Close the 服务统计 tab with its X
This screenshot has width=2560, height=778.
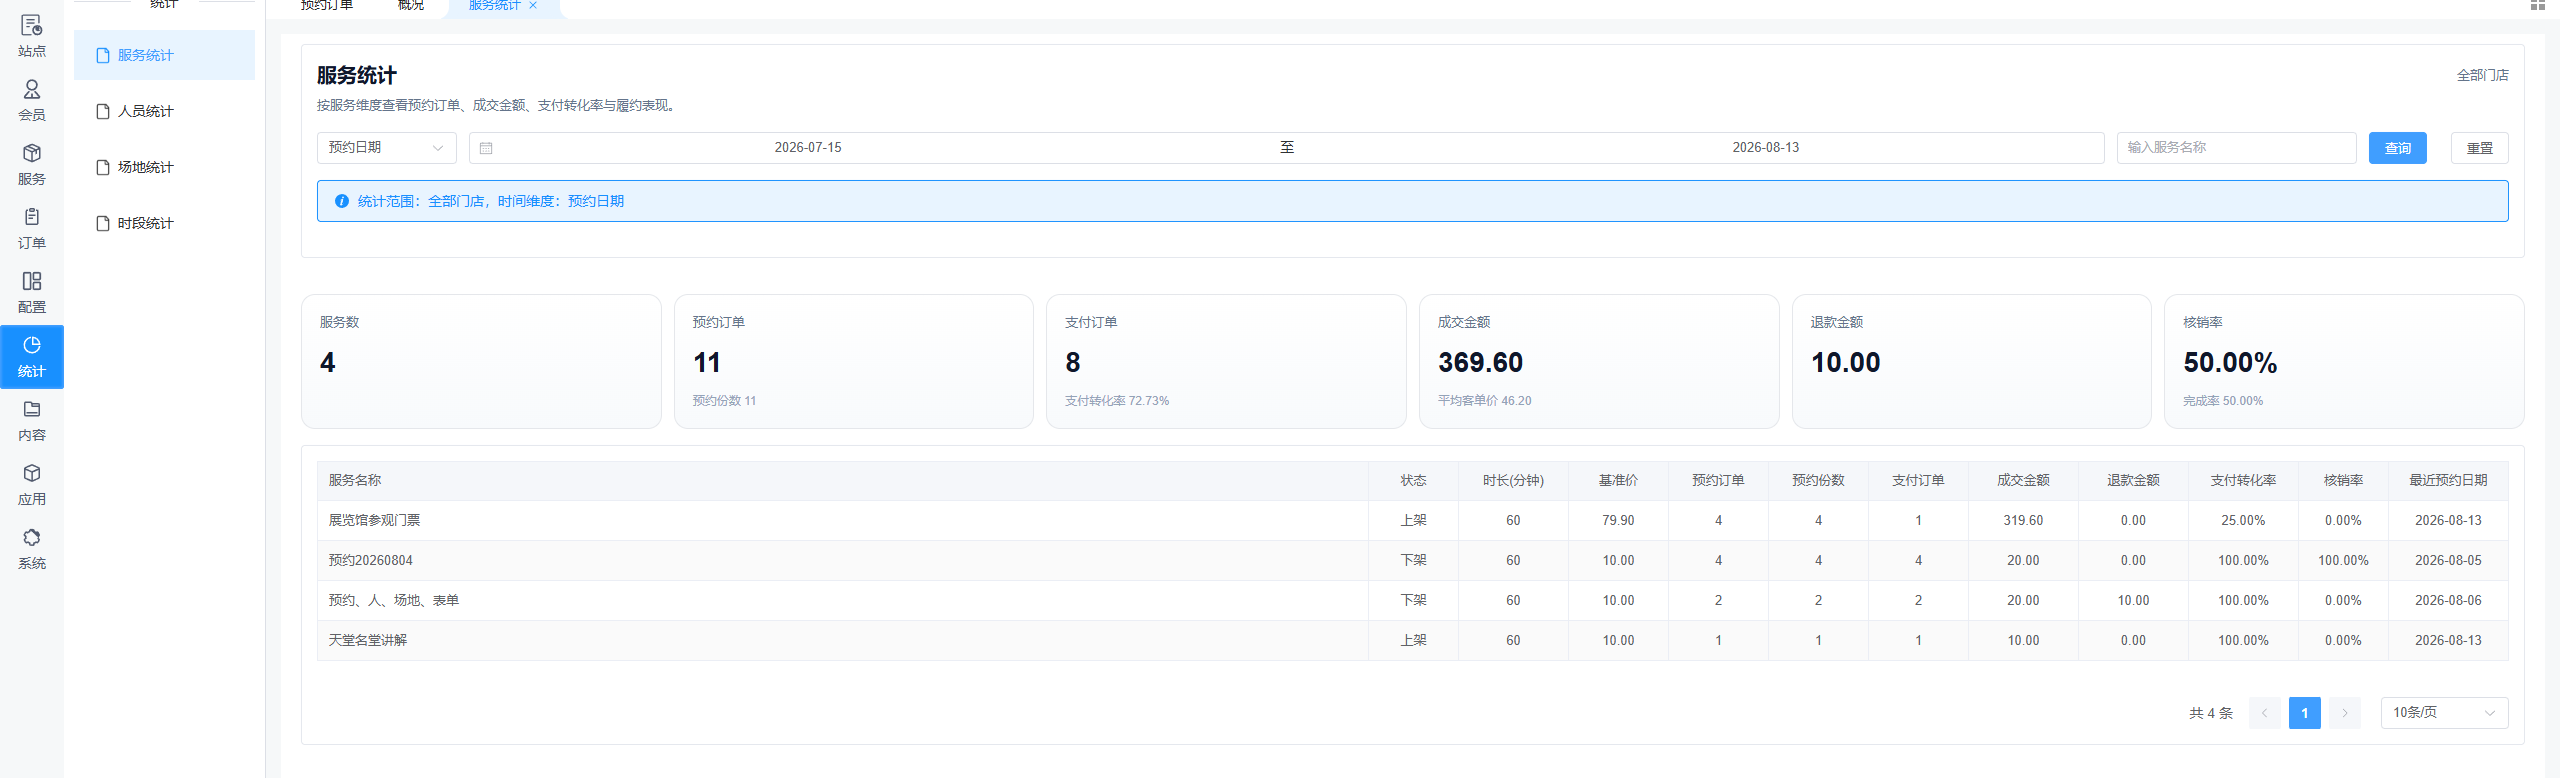coord(533,5)
